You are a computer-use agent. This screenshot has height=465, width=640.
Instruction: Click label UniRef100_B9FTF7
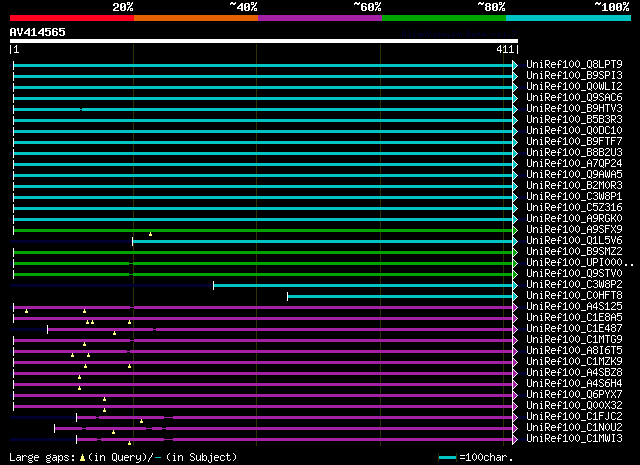(574, 142)
